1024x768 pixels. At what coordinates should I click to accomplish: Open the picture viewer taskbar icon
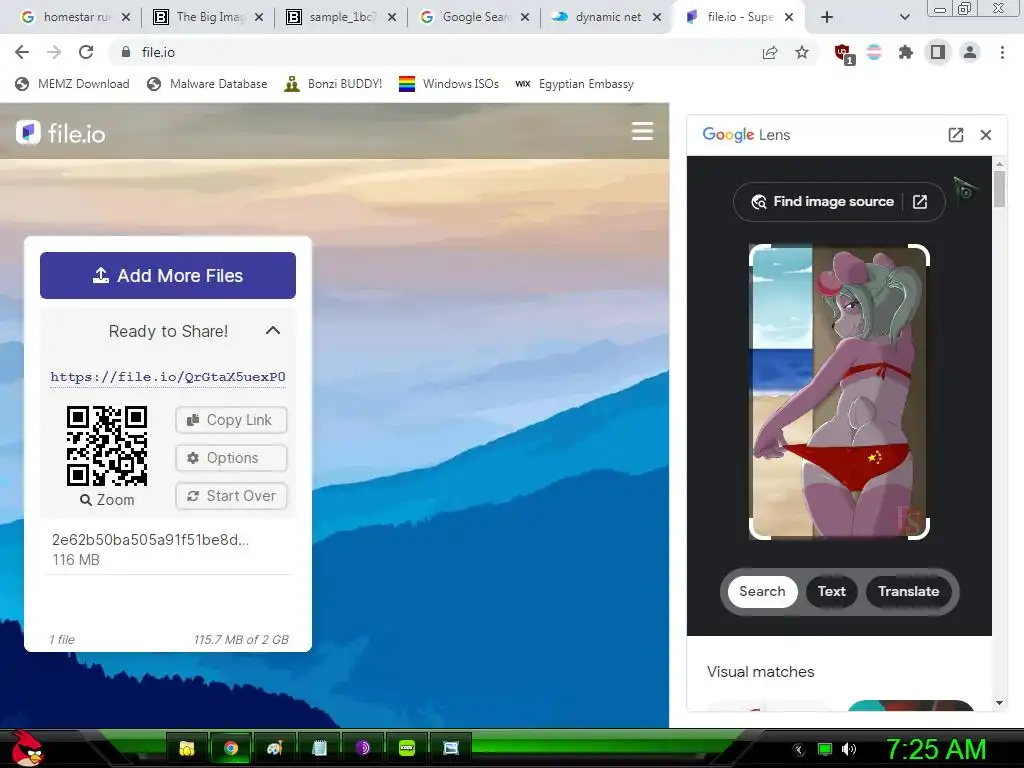pos(451,748)
